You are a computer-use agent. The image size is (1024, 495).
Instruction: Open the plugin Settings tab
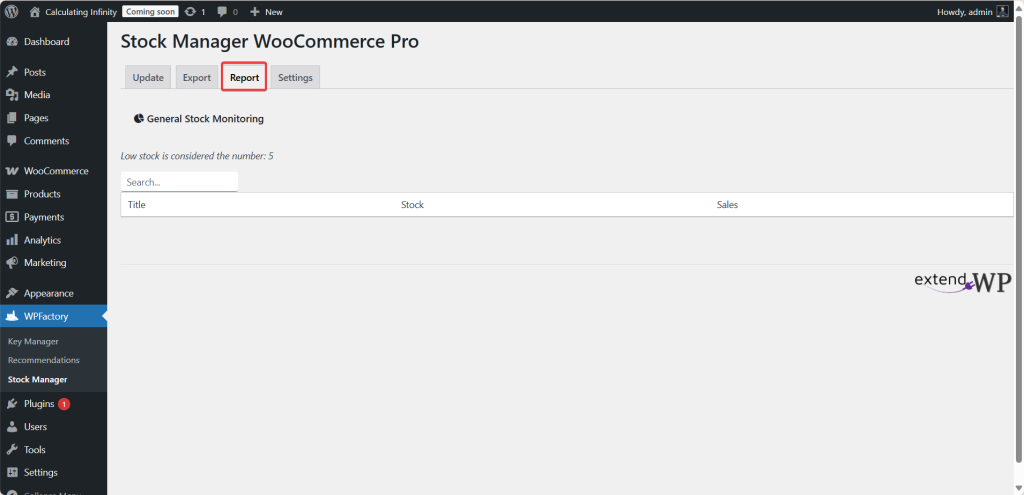pyautogui.click(x=295, y=77)
